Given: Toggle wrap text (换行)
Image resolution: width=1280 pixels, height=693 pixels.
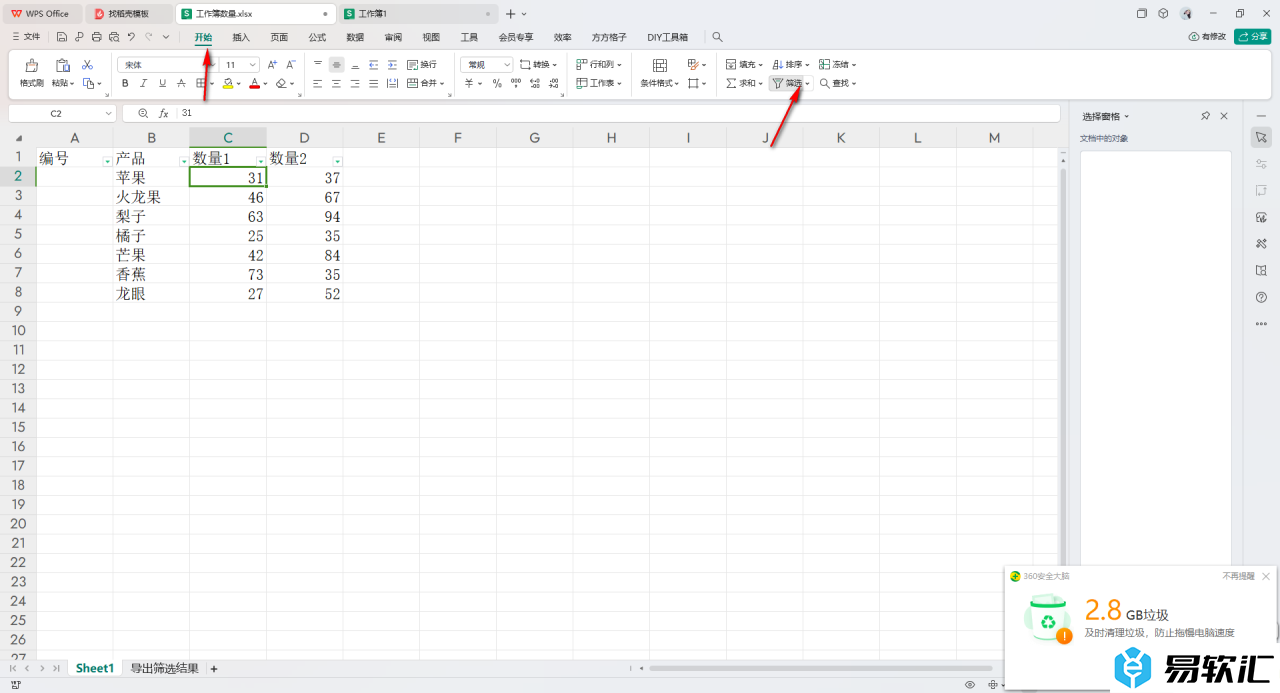Looking at the screenshot, I should pos(421,64).
